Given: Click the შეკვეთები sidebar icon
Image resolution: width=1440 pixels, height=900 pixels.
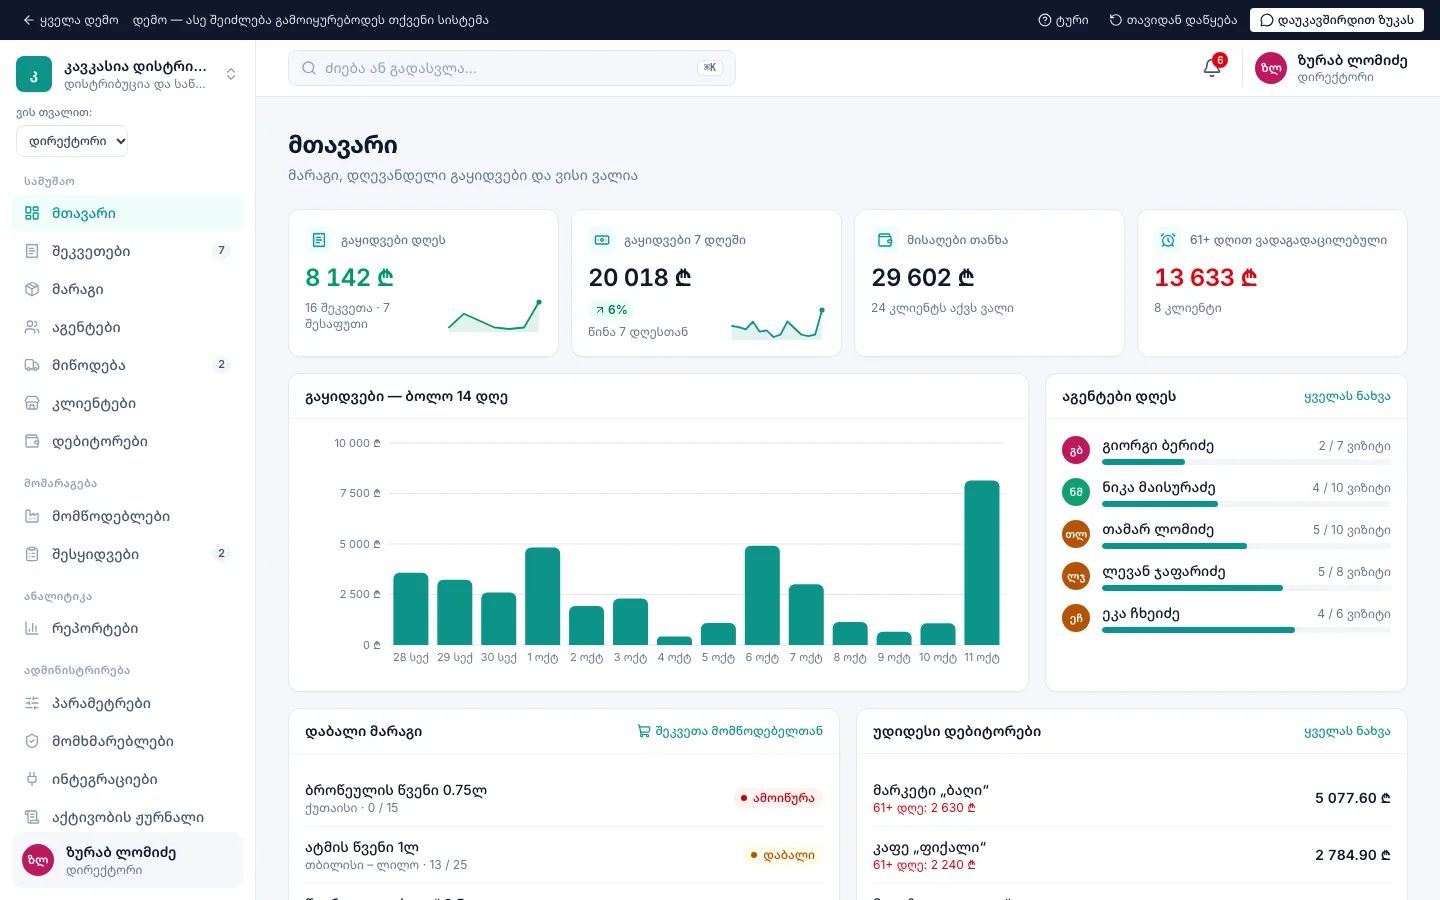Looking at the screenshot, I should point(32,251).
